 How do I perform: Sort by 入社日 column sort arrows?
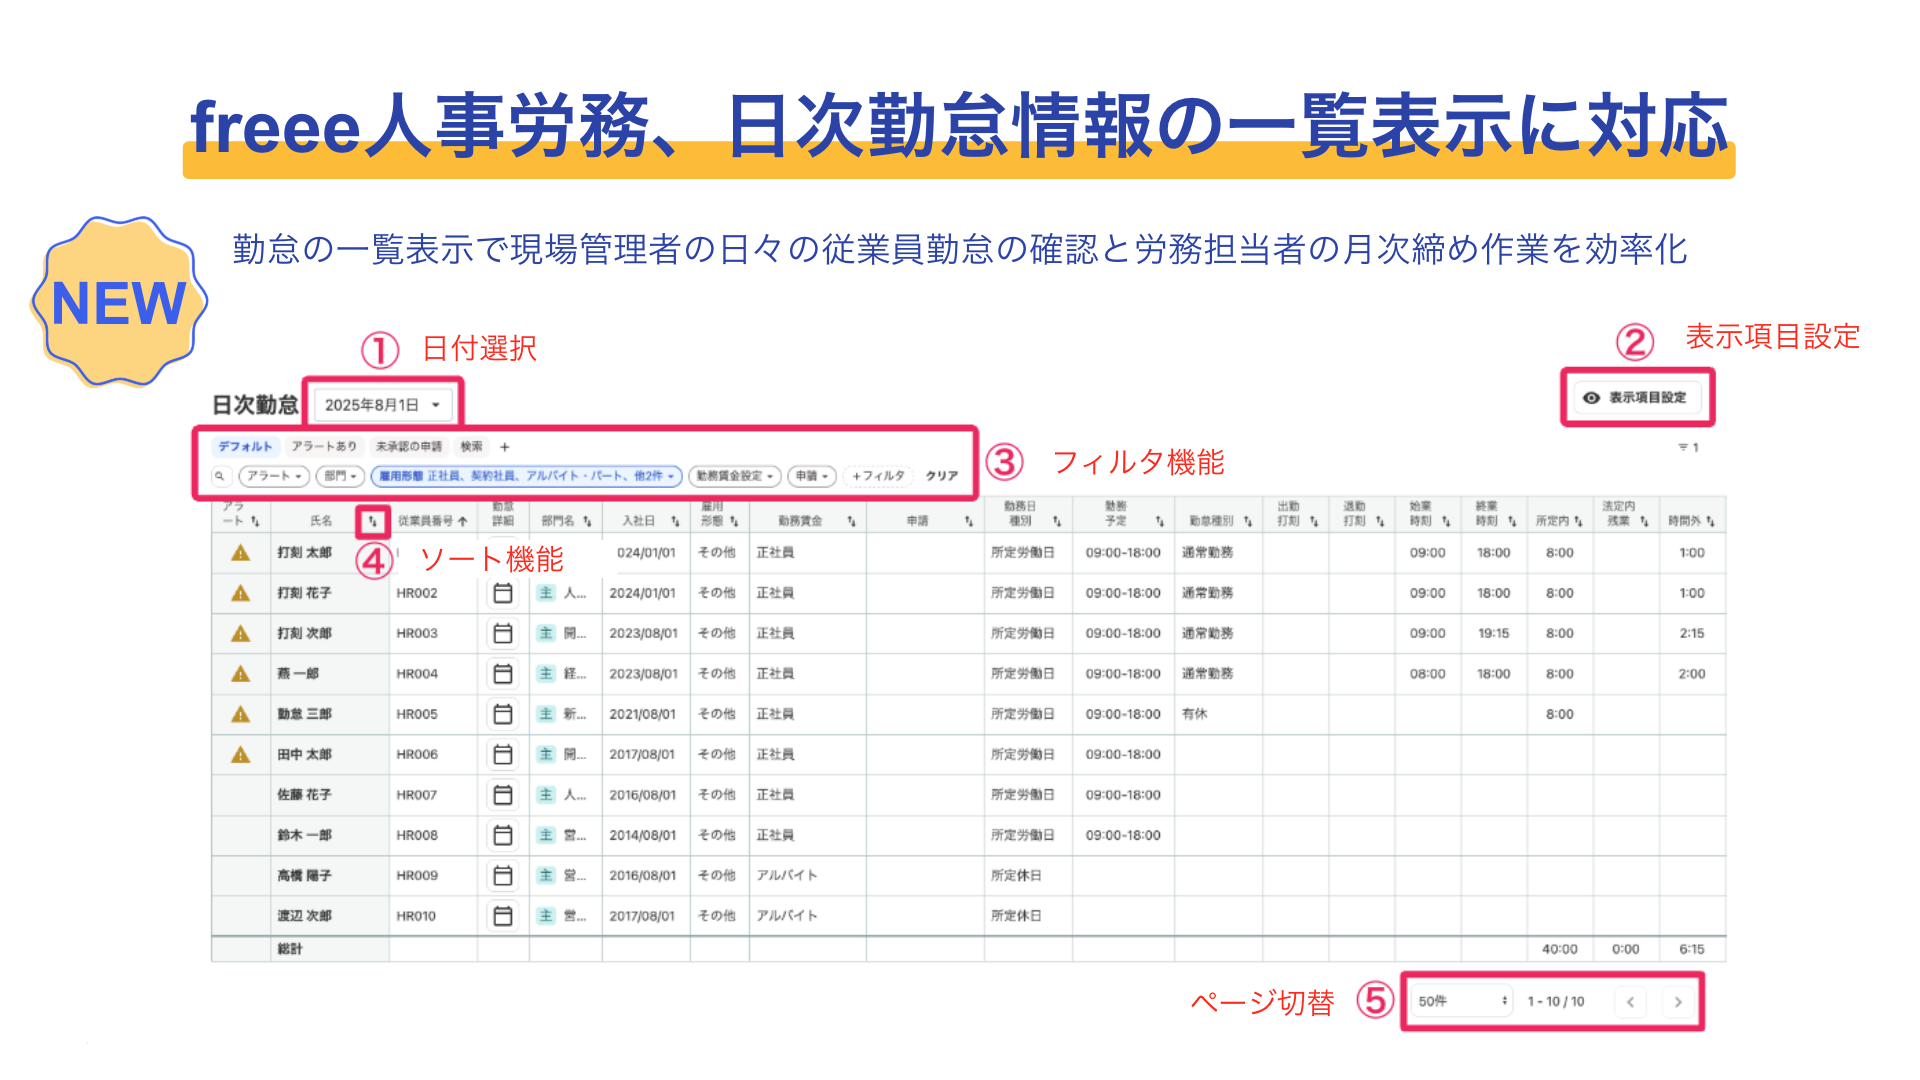click(675, 521)
